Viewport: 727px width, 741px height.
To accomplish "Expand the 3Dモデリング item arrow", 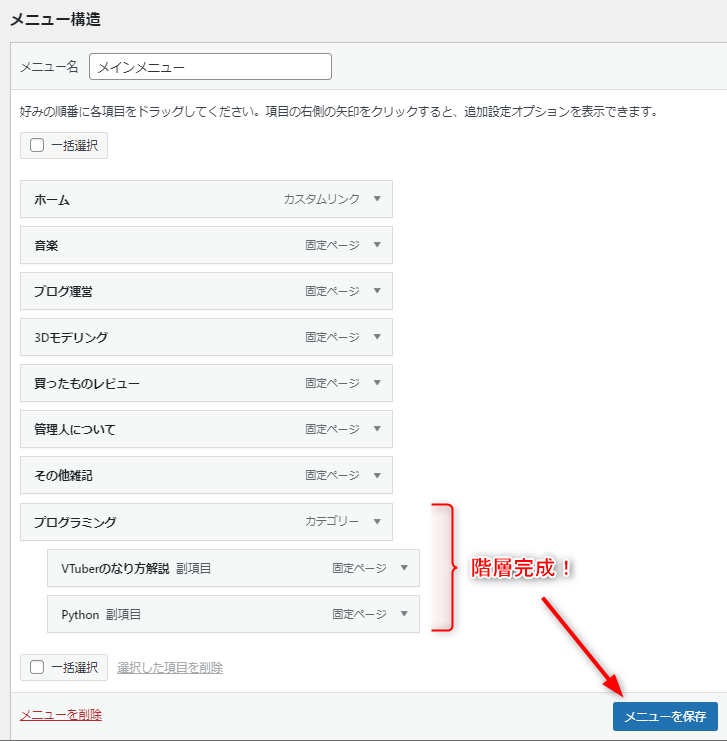I will [x=377, y=337].
